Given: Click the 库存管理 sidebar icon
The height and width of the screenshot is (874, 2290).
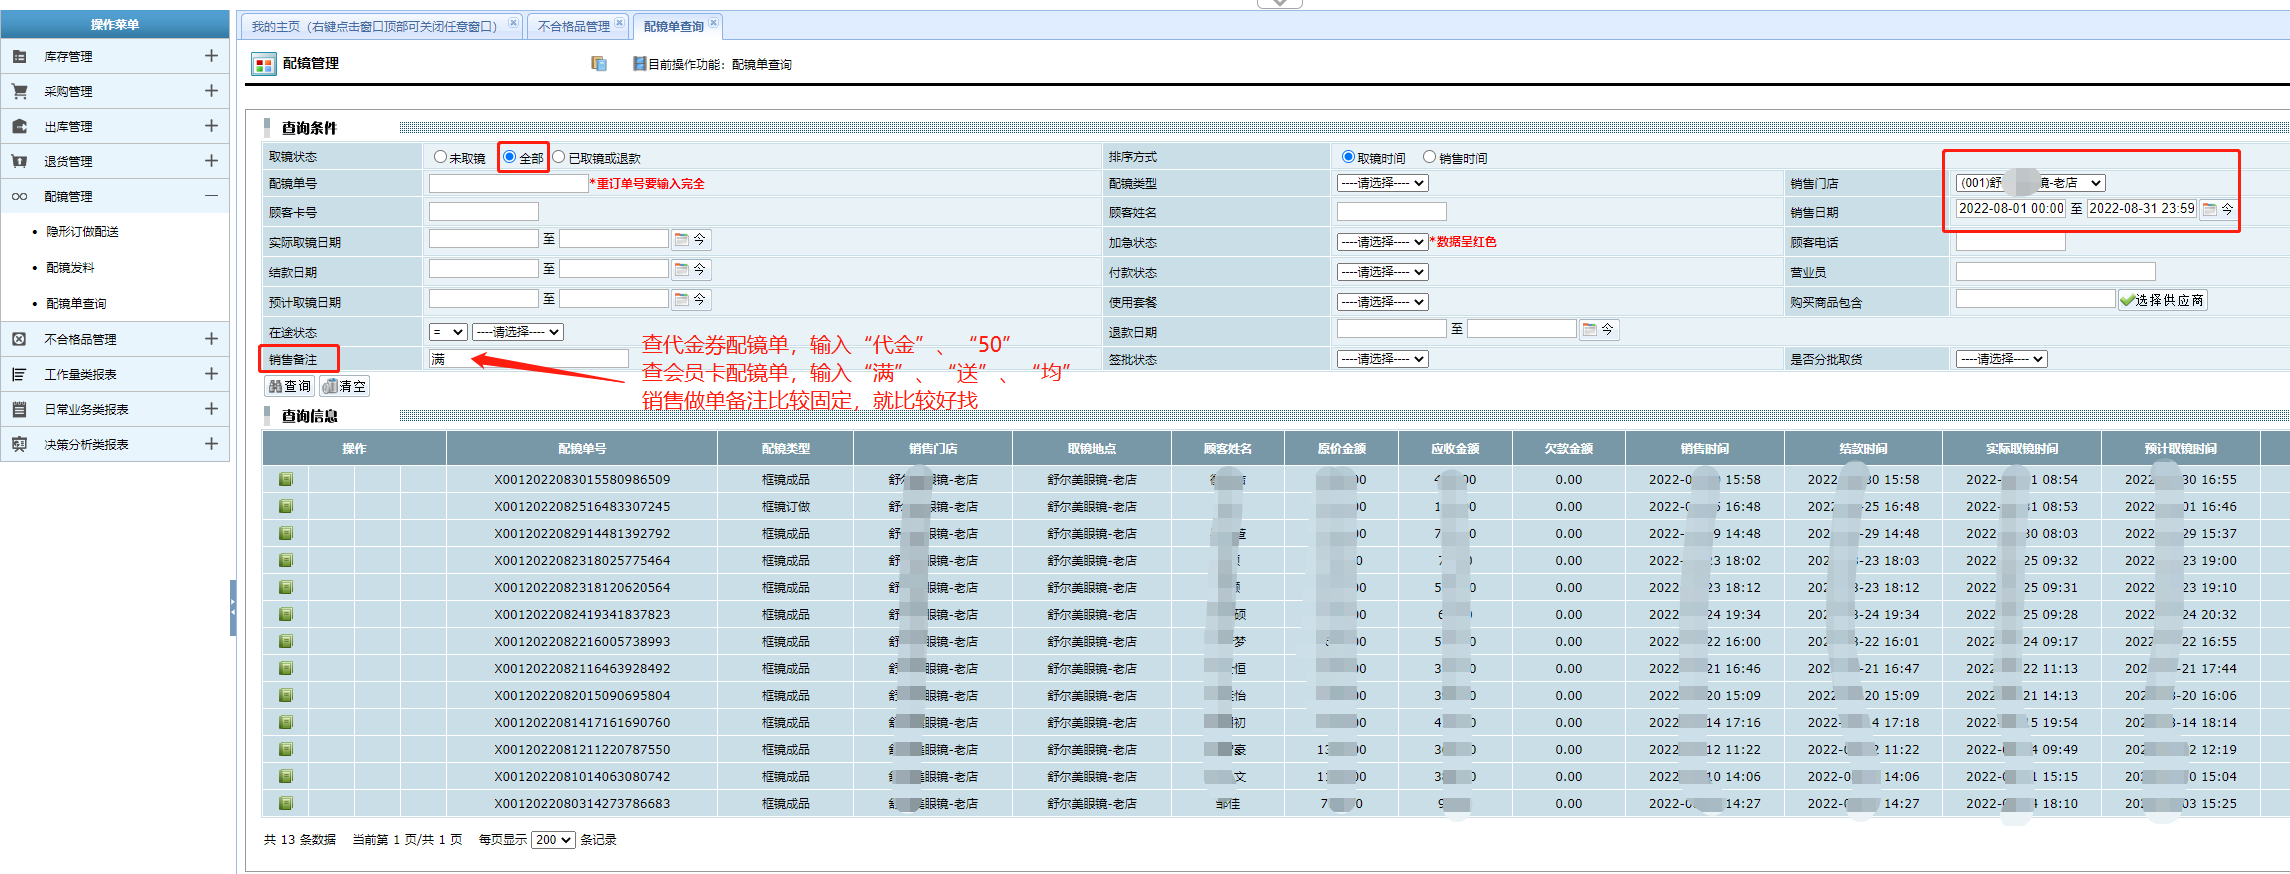Looking at the screenshot, I should 19,57.
